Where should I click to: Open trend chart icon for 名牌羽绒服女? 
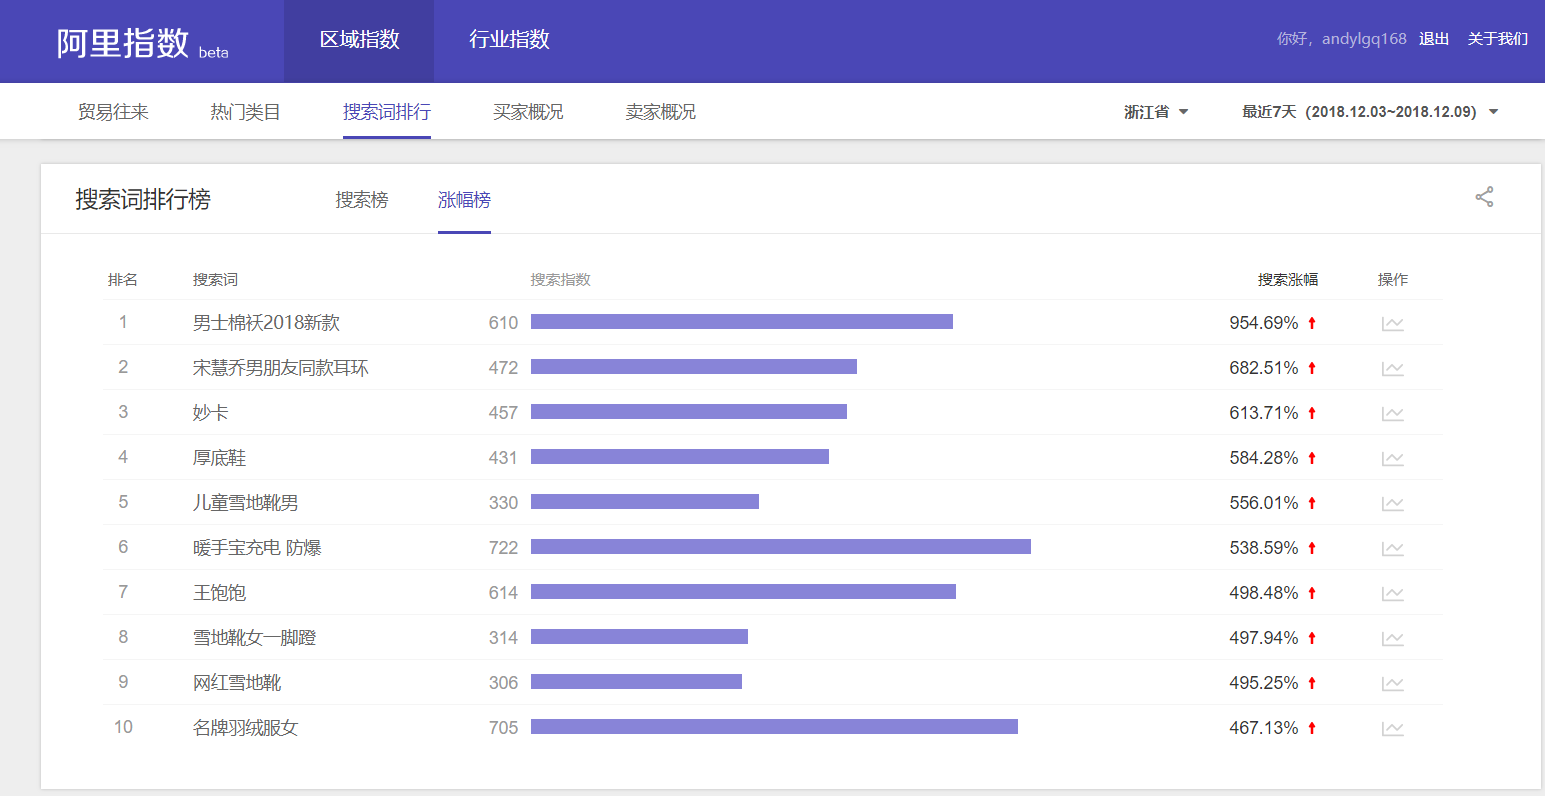(x=1392, y=728)
